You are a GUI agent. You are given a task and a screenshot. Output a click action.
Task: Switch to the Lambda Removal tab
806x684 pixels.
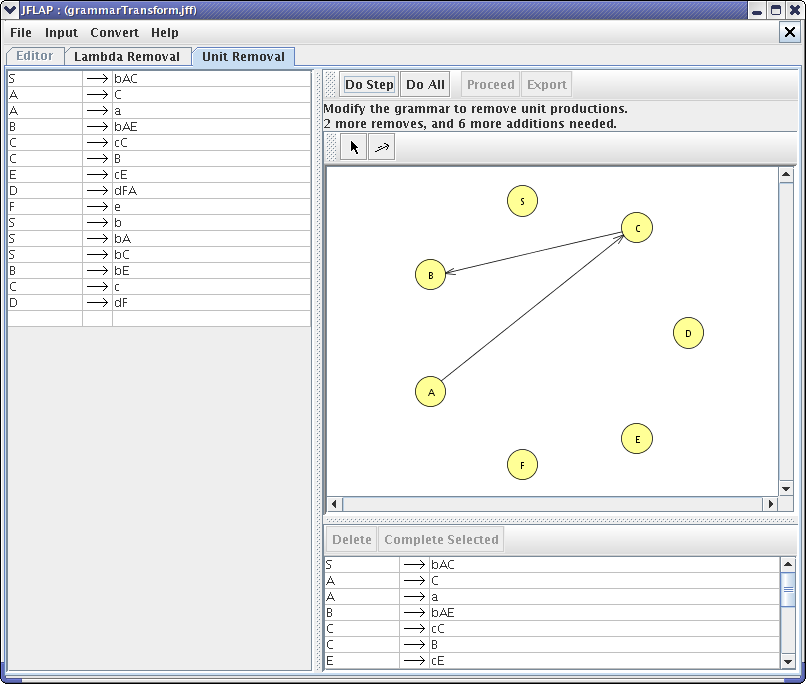127,57
